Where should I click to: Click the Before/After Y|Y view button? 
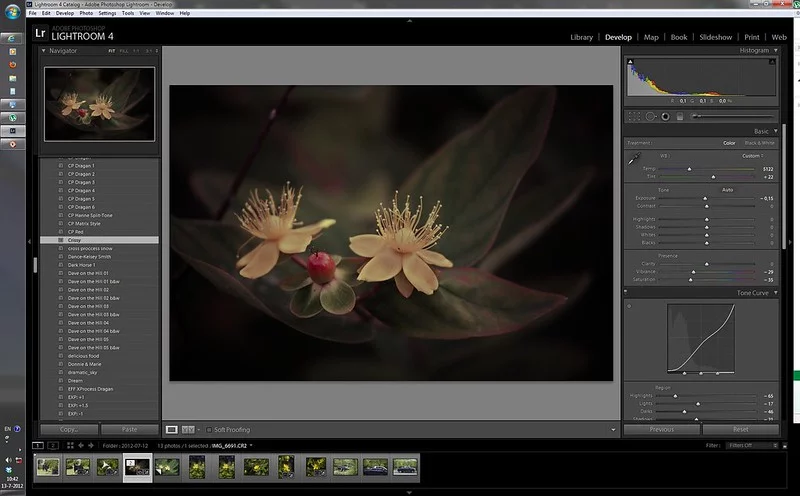click(189, 429)
